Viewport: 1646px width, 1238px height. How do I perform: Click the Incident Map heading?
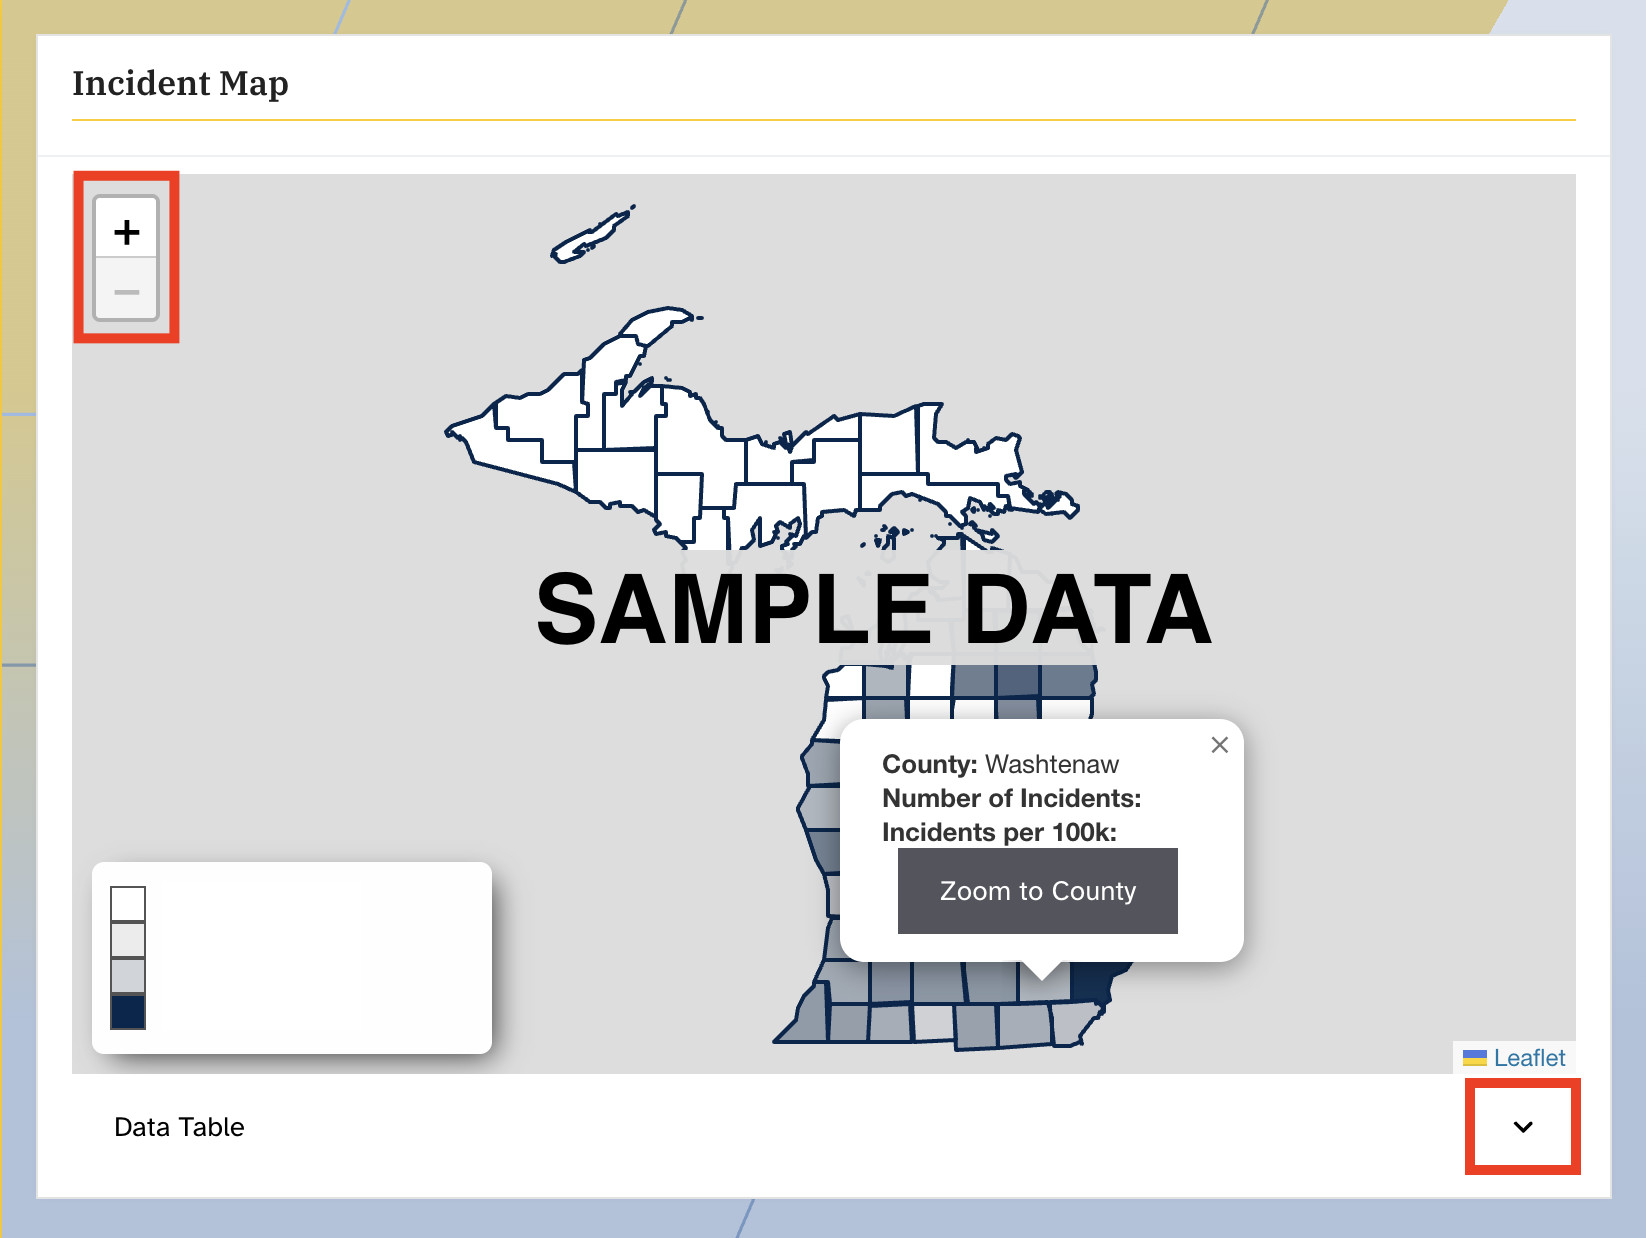pyautogui.click(x=180, y=83)
